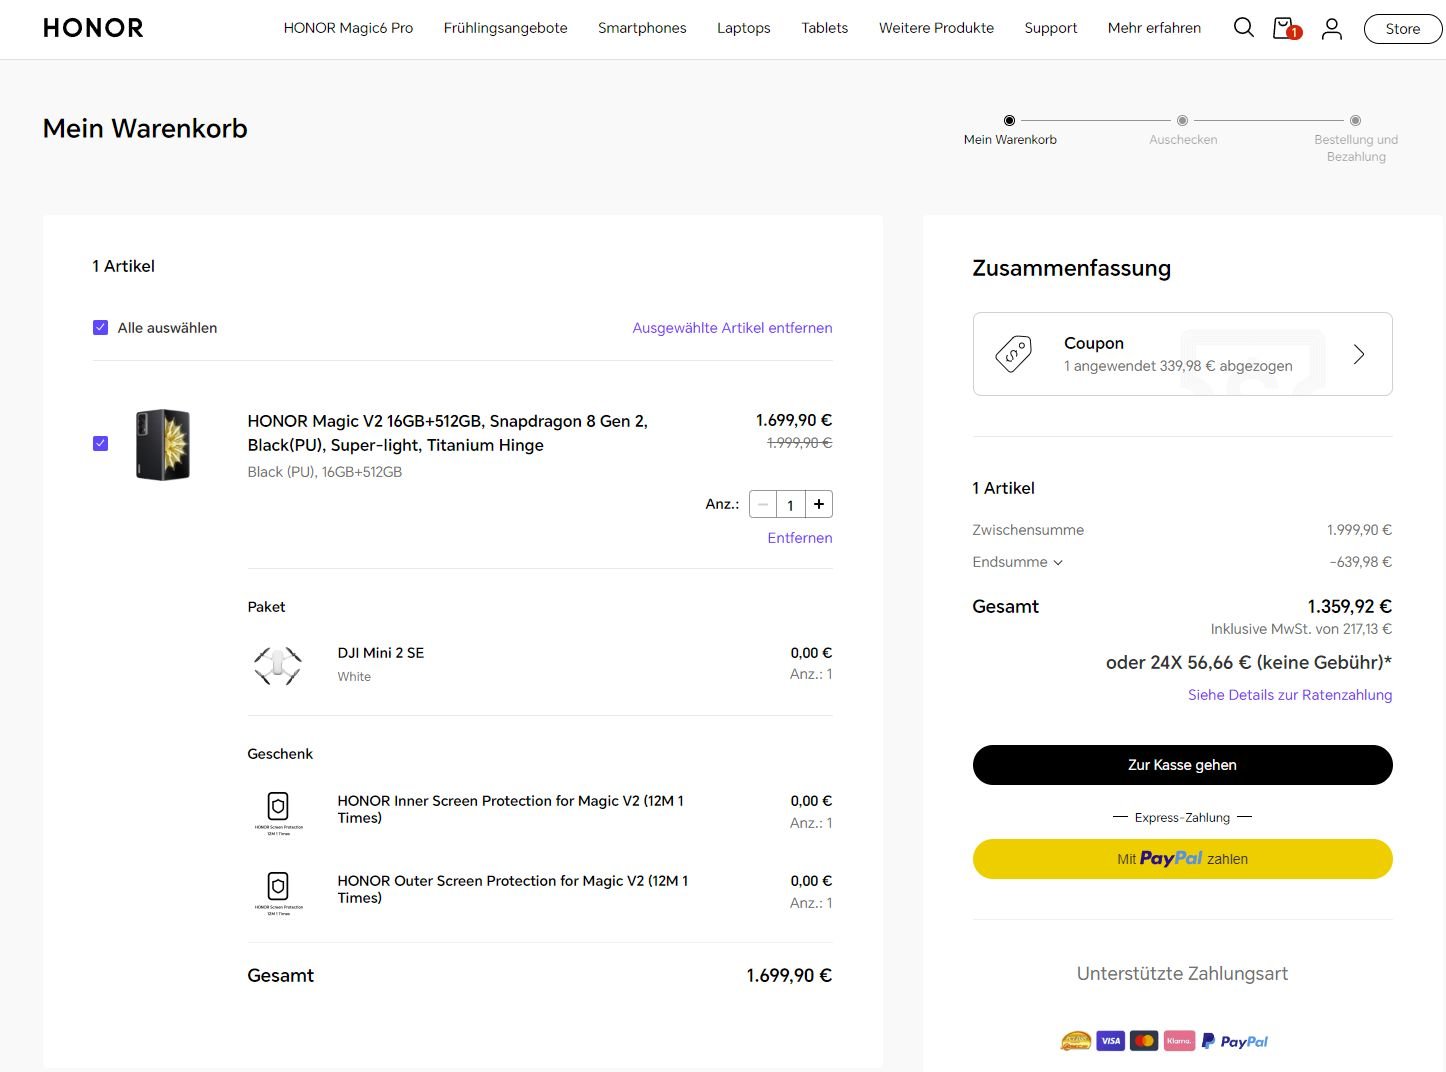The width and height of the screenshot is (1446, 1072).
Task: Increase quantity with the plus button
Action: click(819, 504)
